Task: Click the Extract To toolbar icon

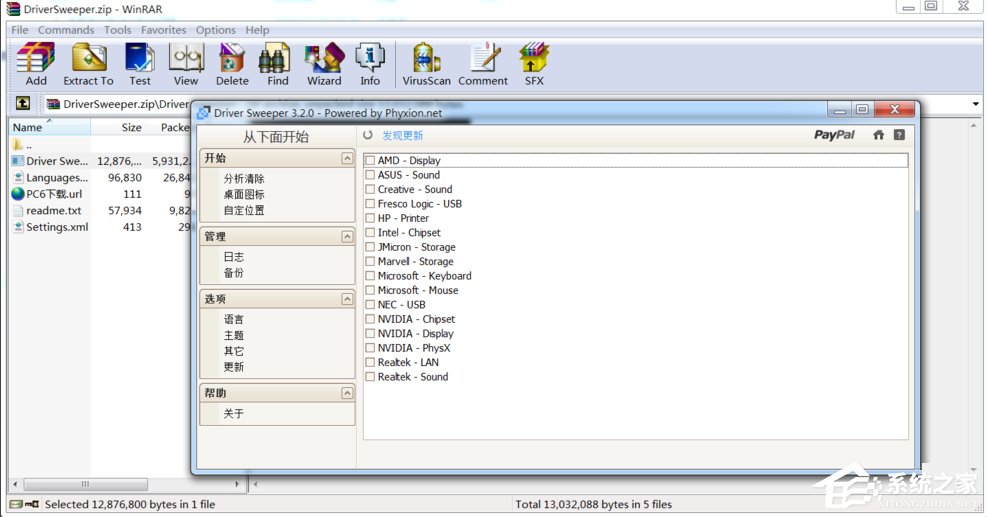Action: 88,63
